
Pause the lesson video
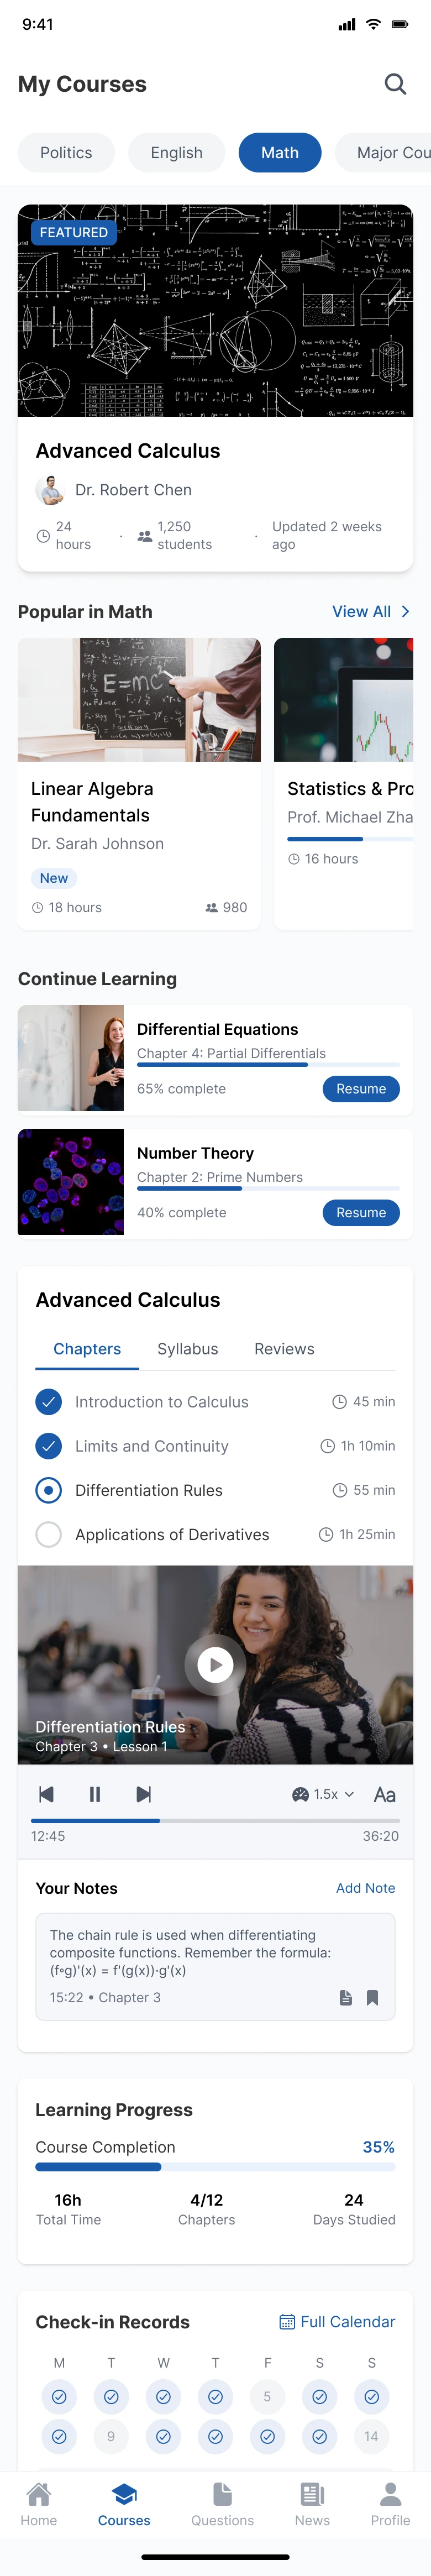(x=95, y=1794)
